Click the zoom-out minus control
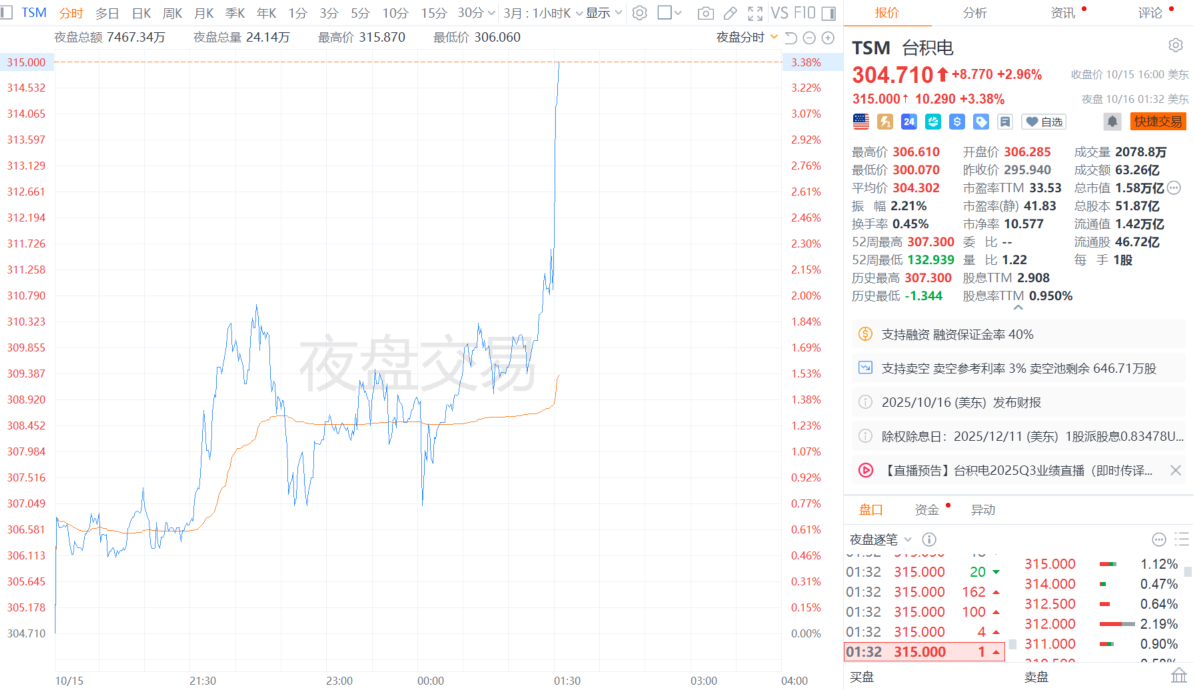Viewport: 1194px width, 690px height. tap(808, 37)
